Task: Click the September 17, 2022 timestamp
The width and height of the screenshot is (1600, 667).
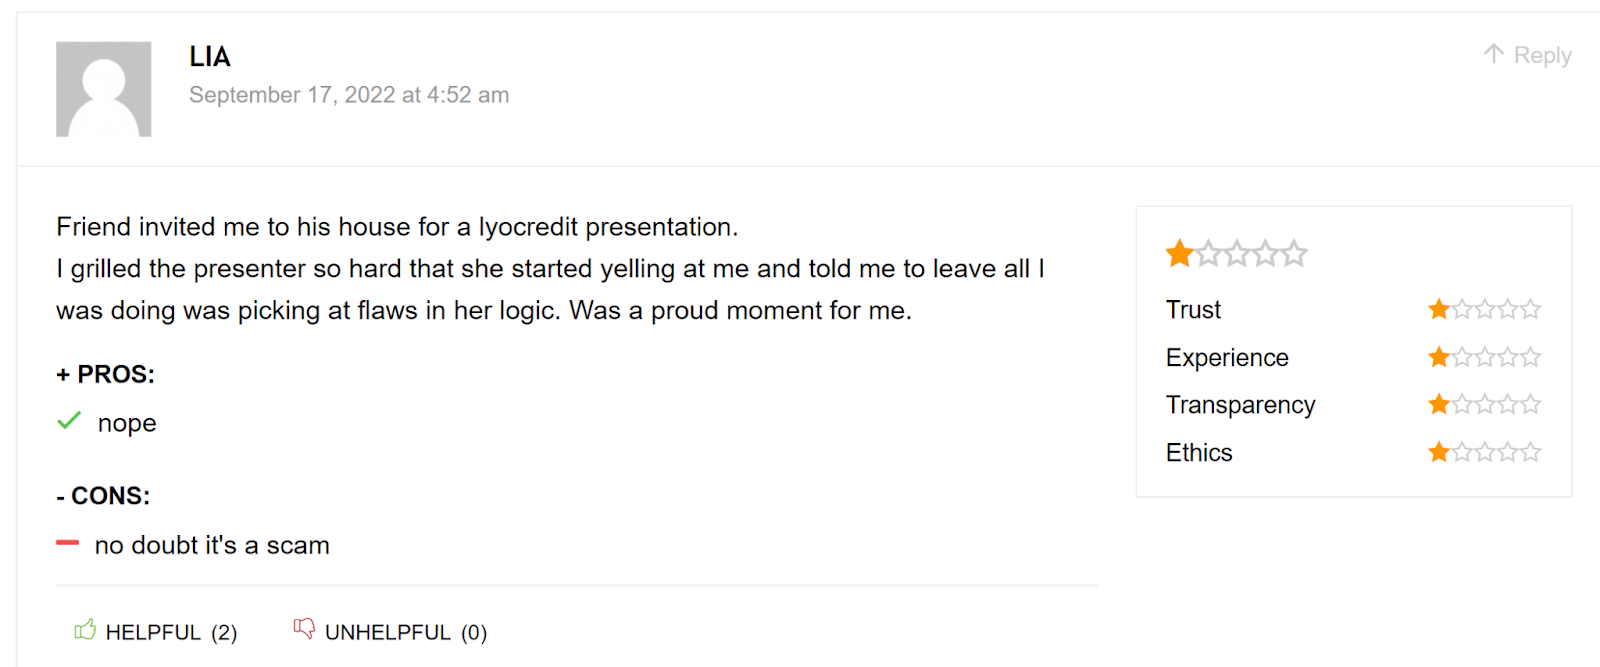Action: (349, 95)
